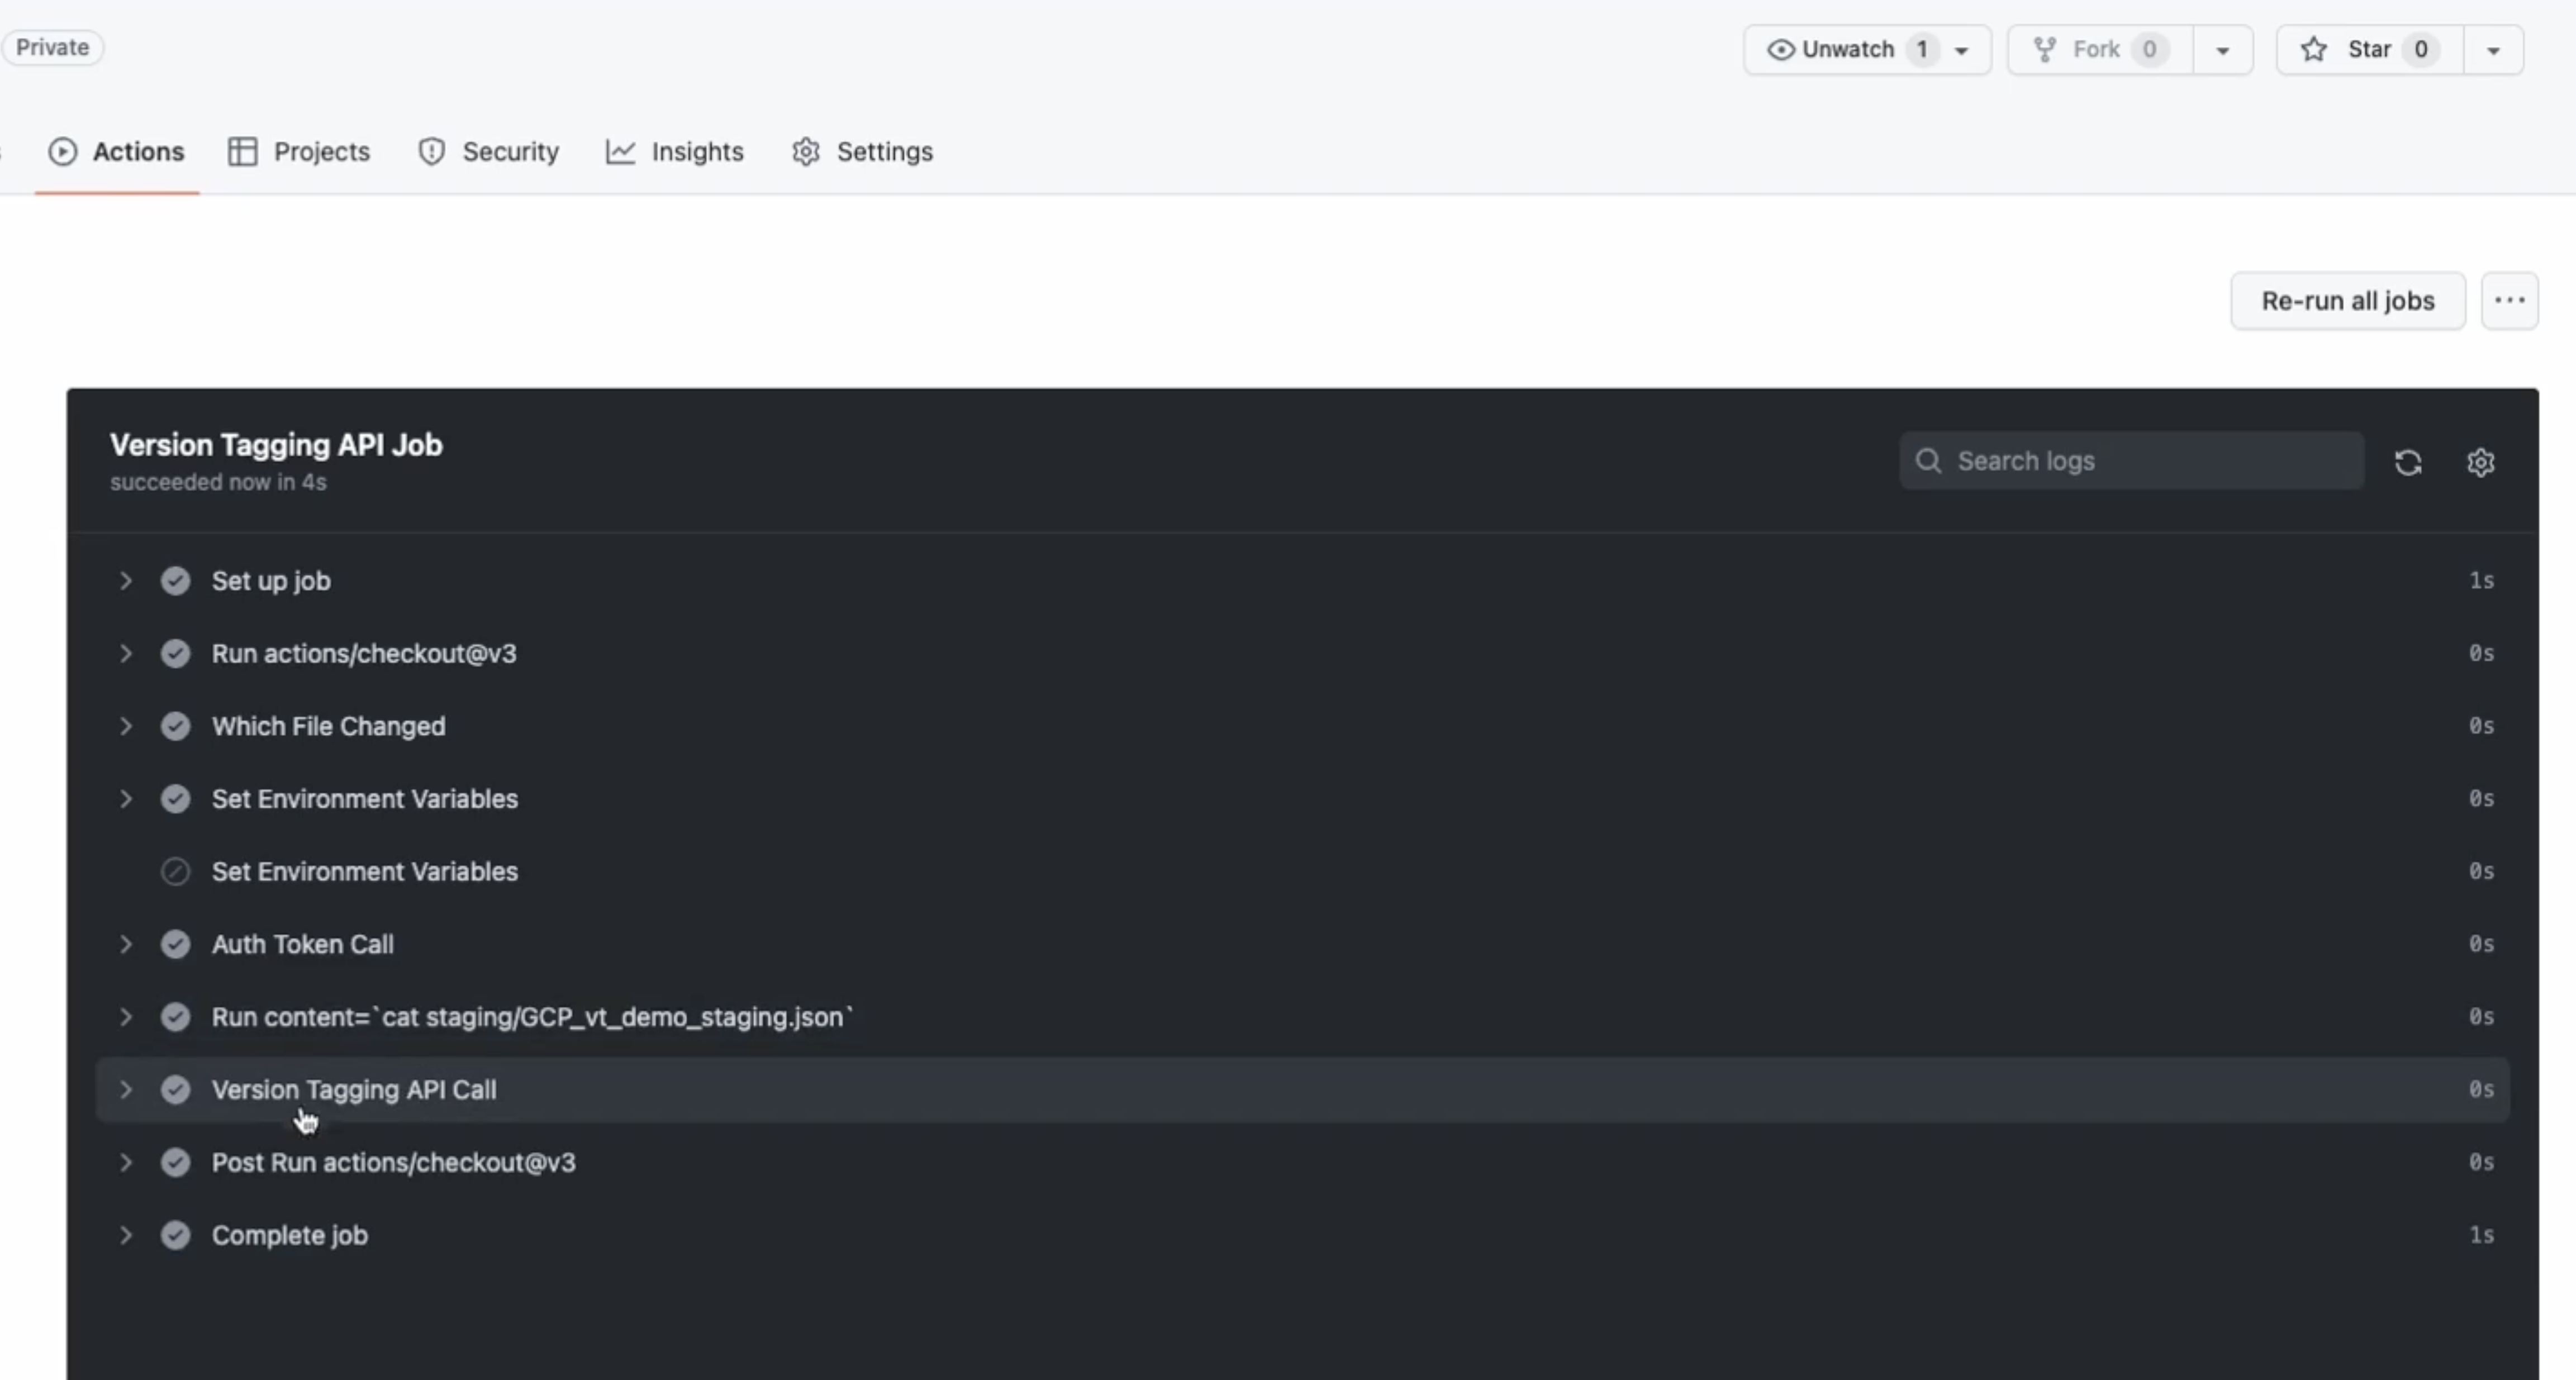Expand the Which File Changed step
The image size is (2576, 1380).
click(x=126, y=726)
